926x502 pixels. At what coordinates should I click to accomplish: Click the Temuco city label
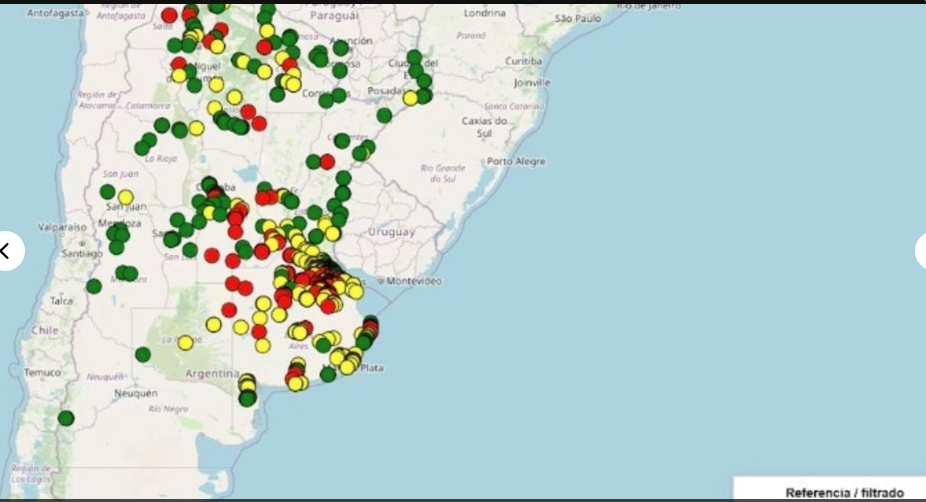point(44,372)
